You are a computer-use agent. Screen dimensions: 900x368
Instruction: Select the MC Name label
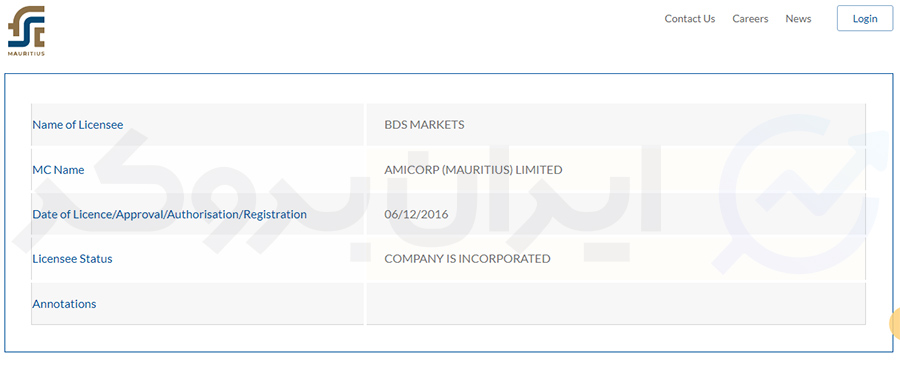[58, 170]
